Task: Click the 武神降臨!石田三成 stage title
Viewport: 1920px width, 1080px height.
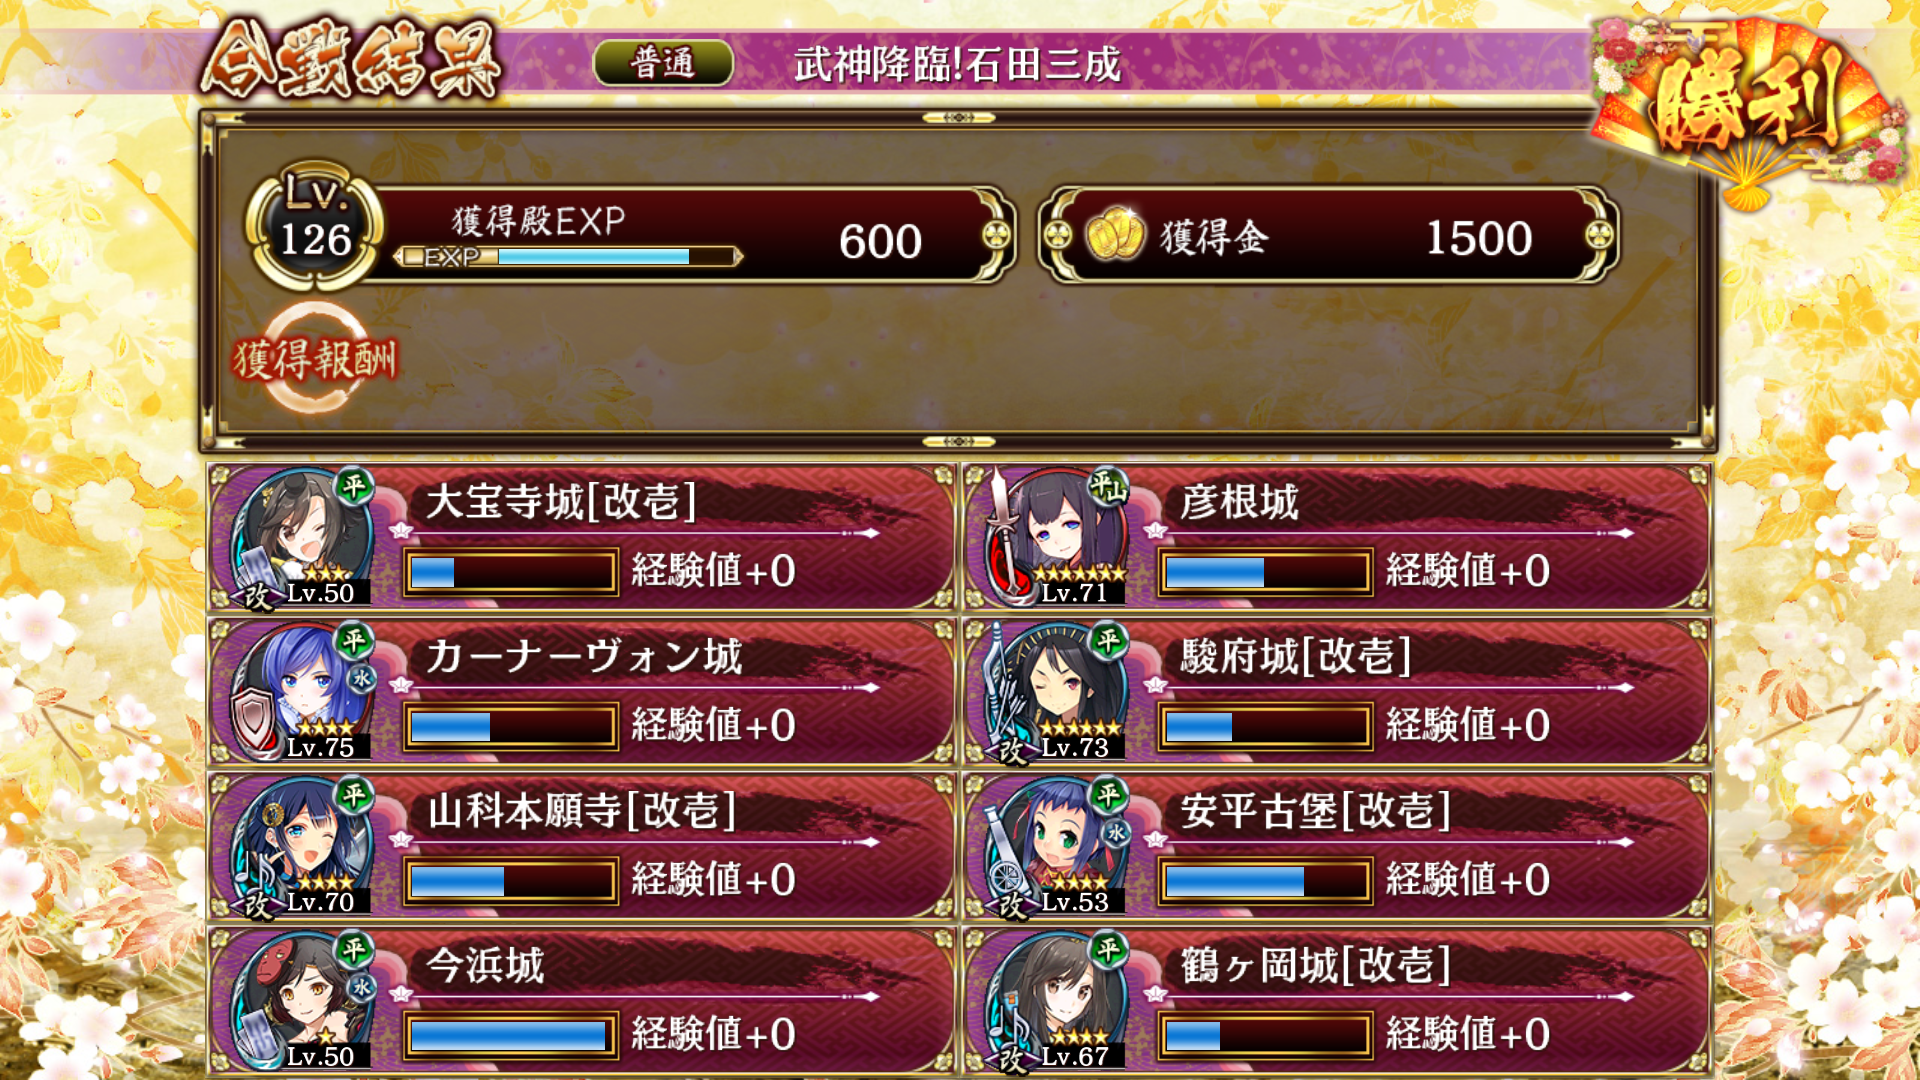Action: 957,64
